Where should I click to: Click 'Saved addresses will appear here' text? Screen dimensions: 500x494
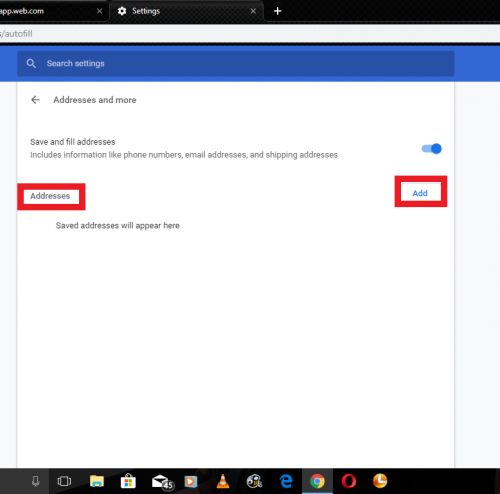[x=117, y=226]
